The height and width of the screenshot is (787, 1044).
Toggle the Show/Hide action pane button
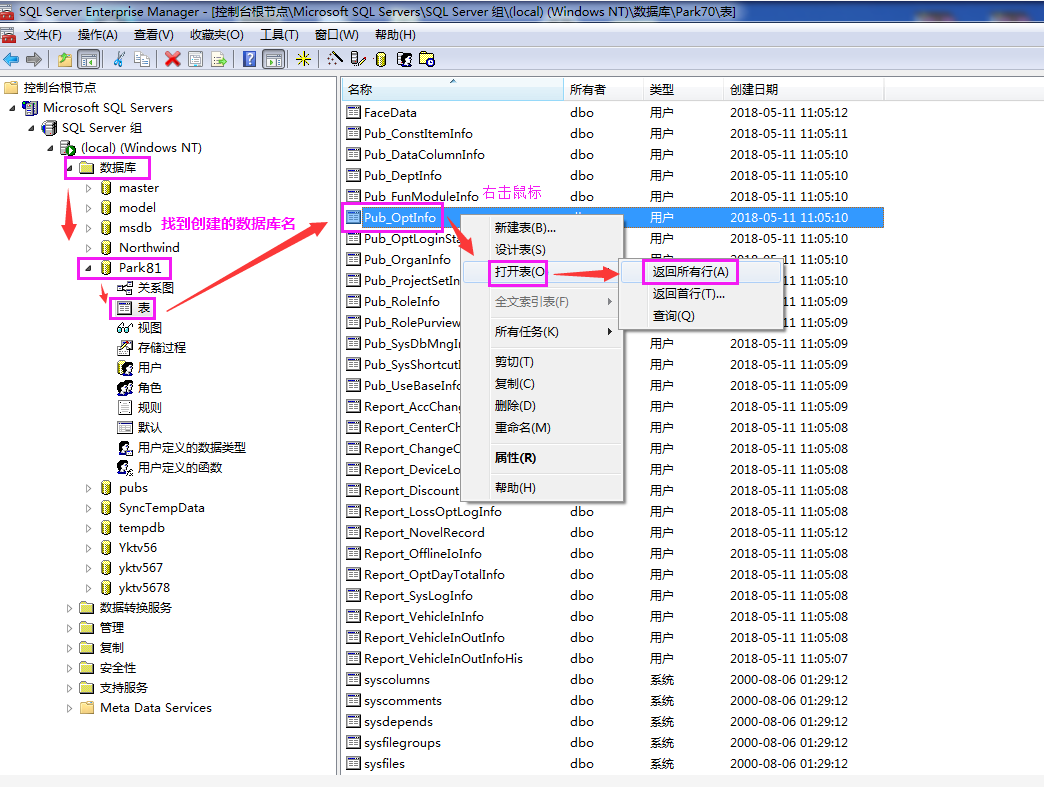click(274, 60)
